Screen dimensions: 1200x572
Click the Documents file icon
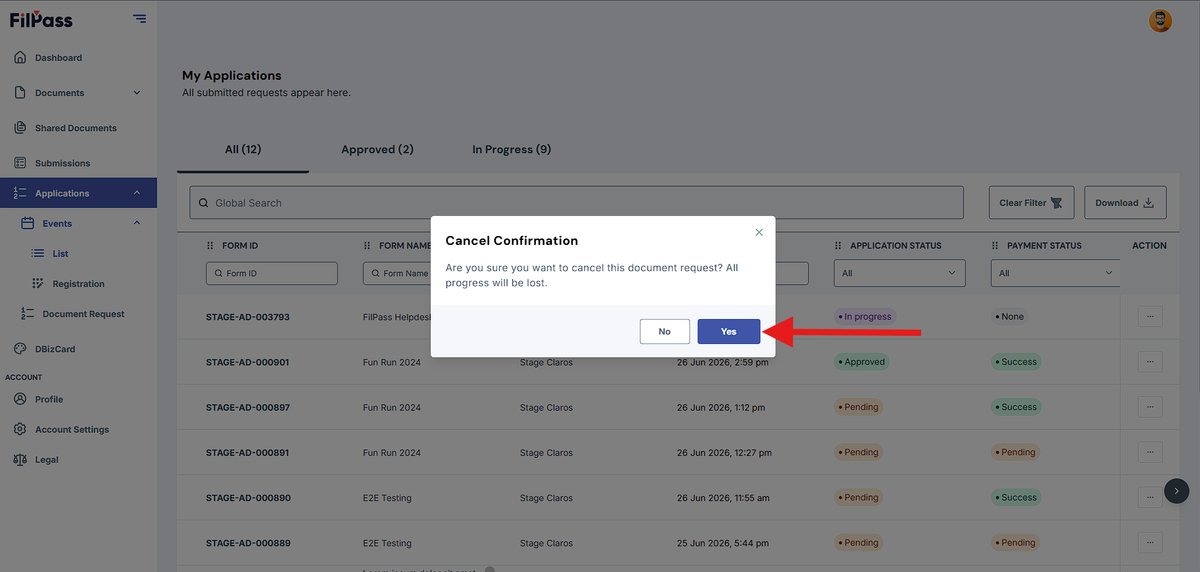(x=20, y=93)
